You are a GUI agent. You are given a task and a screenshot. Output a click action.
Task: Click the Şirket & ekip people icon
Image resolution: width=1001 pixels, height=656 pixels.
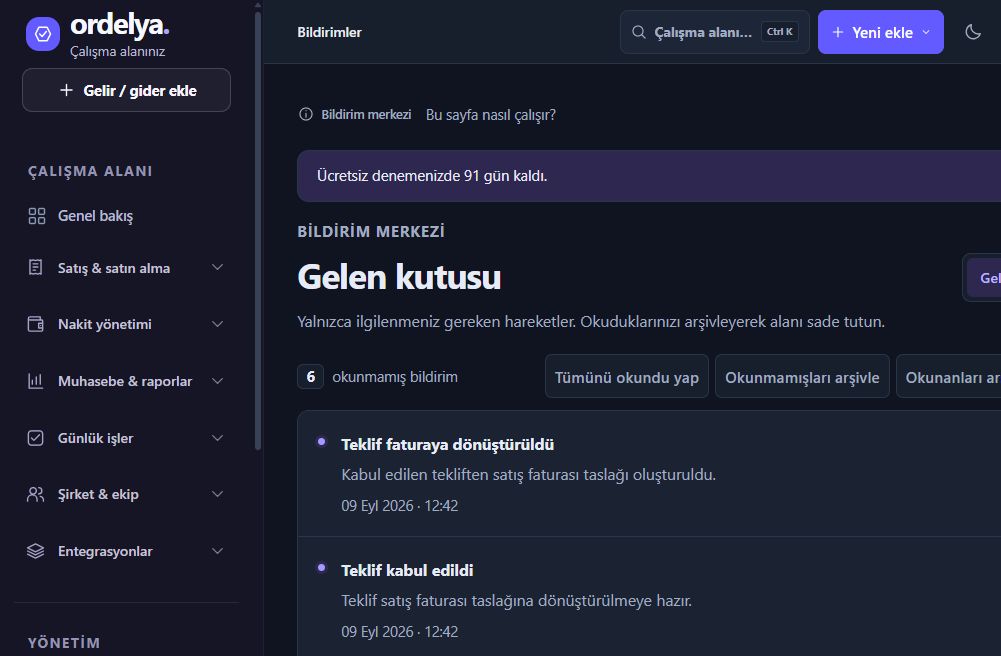[x=36, y=495]
